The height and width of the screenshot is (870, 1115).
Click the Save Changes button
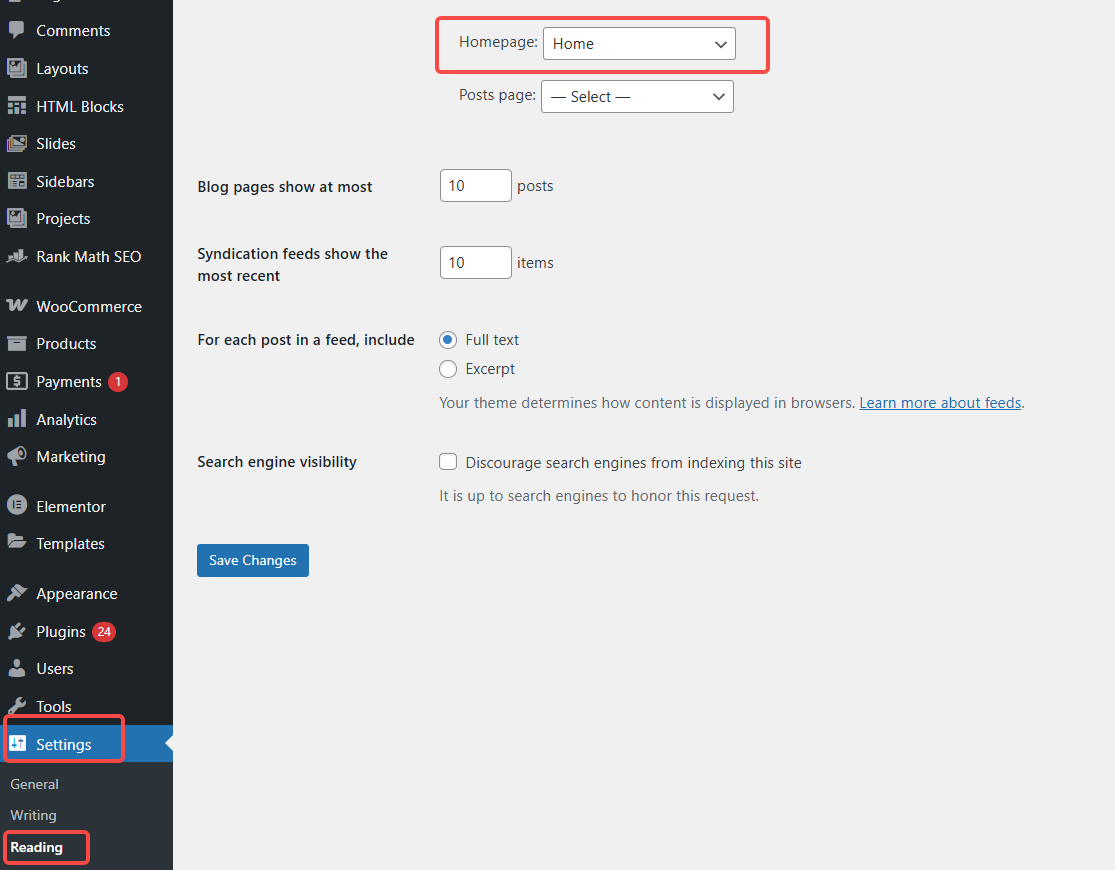tap(253, 560)
